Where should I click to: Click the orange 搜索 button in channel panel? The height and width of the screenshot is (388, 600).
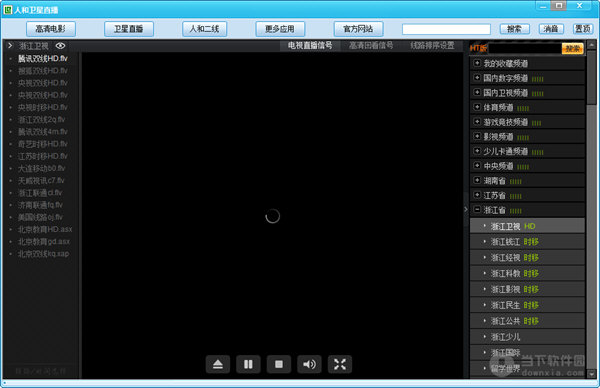tap(572, 49)
